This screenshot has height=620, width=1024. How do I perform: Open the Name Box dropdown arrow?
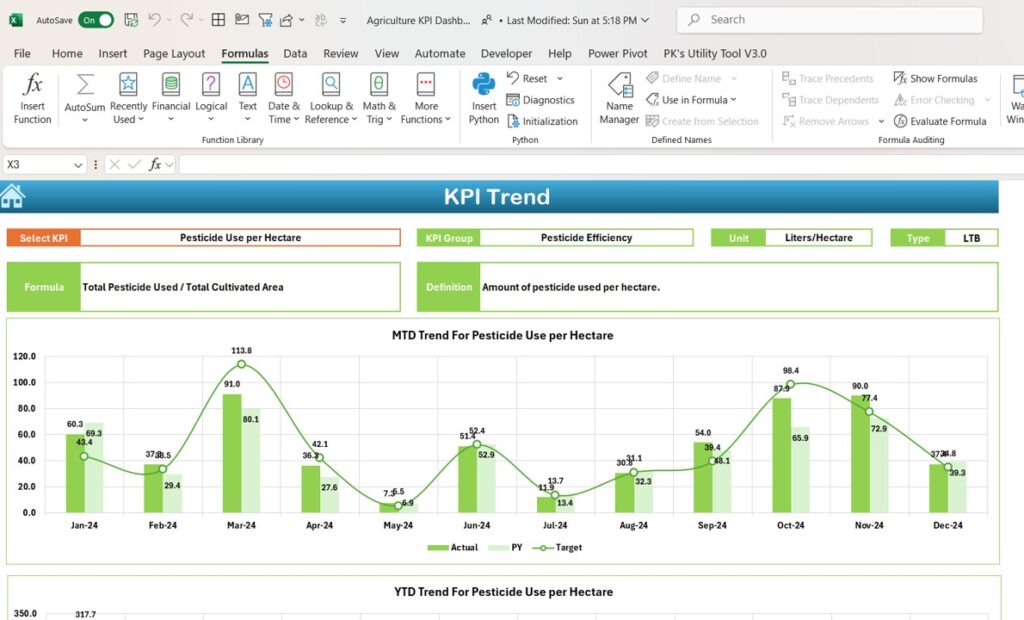[78, 165]
